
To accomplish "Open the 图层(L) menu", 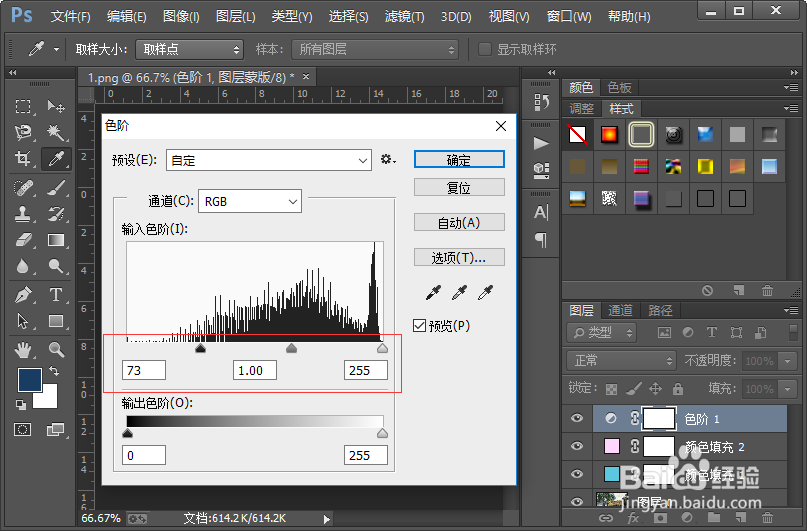I will pos(235,17).
